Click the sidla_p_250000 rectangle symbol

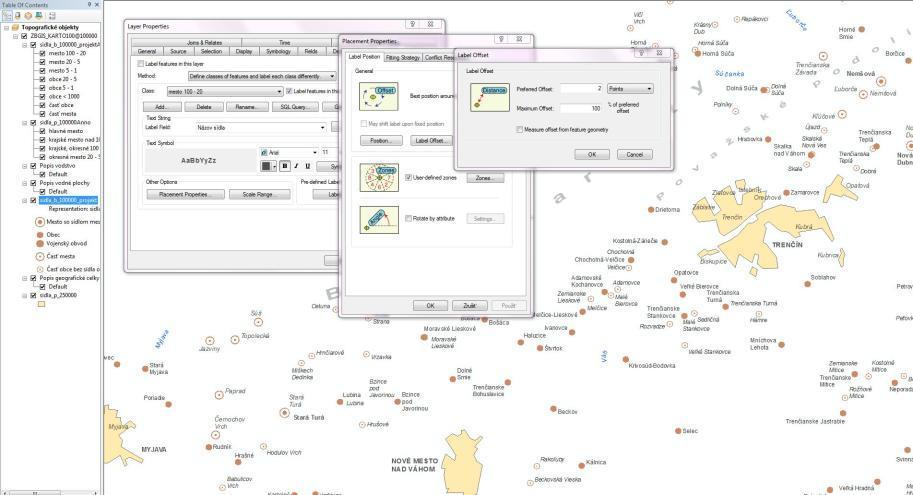41,304
